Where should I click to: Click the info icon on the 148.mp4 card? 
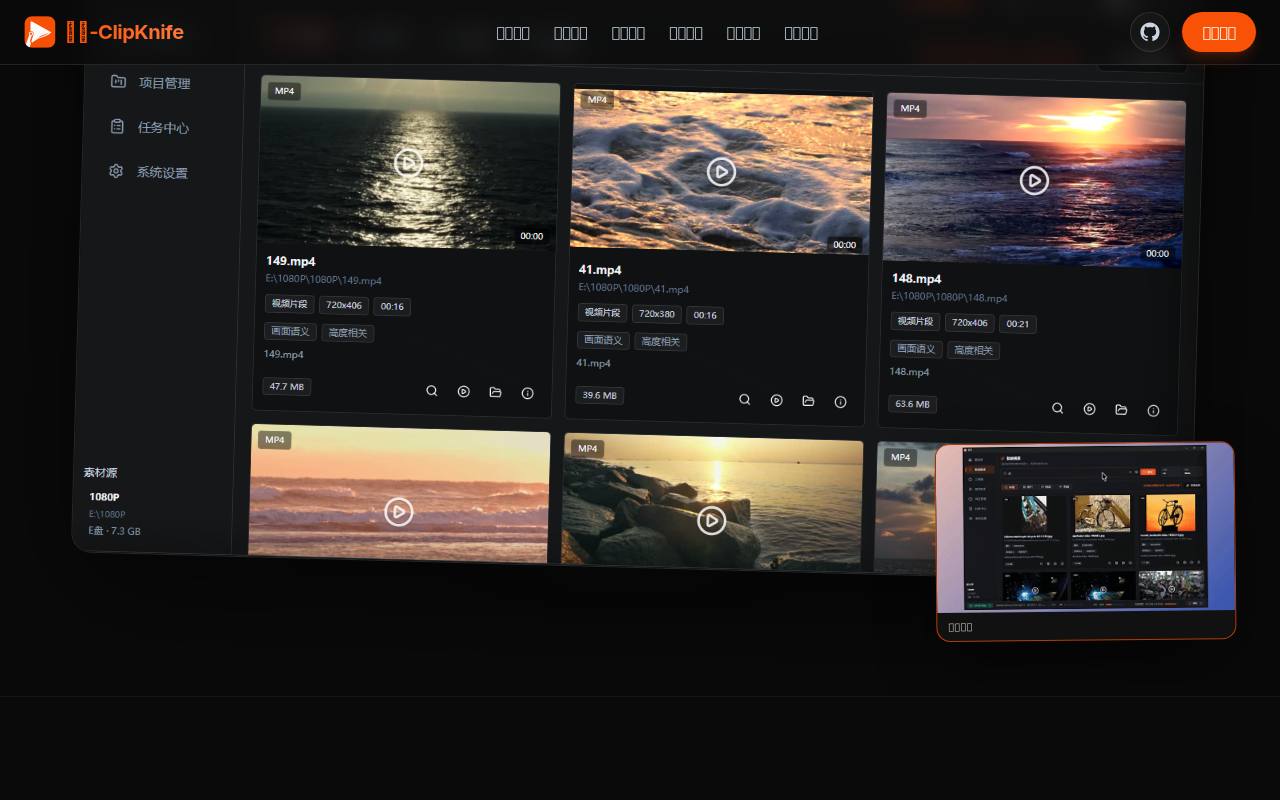(x=1153, y=410)
